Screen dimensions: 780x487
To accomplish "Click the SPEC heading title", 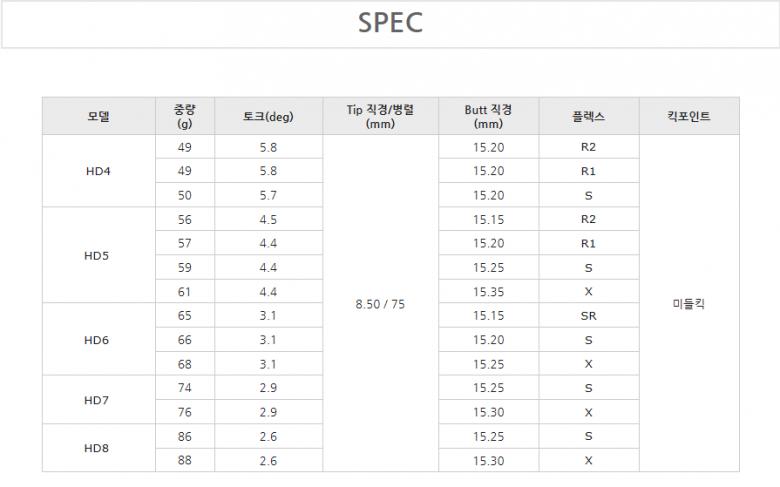I will coord(390,23).
